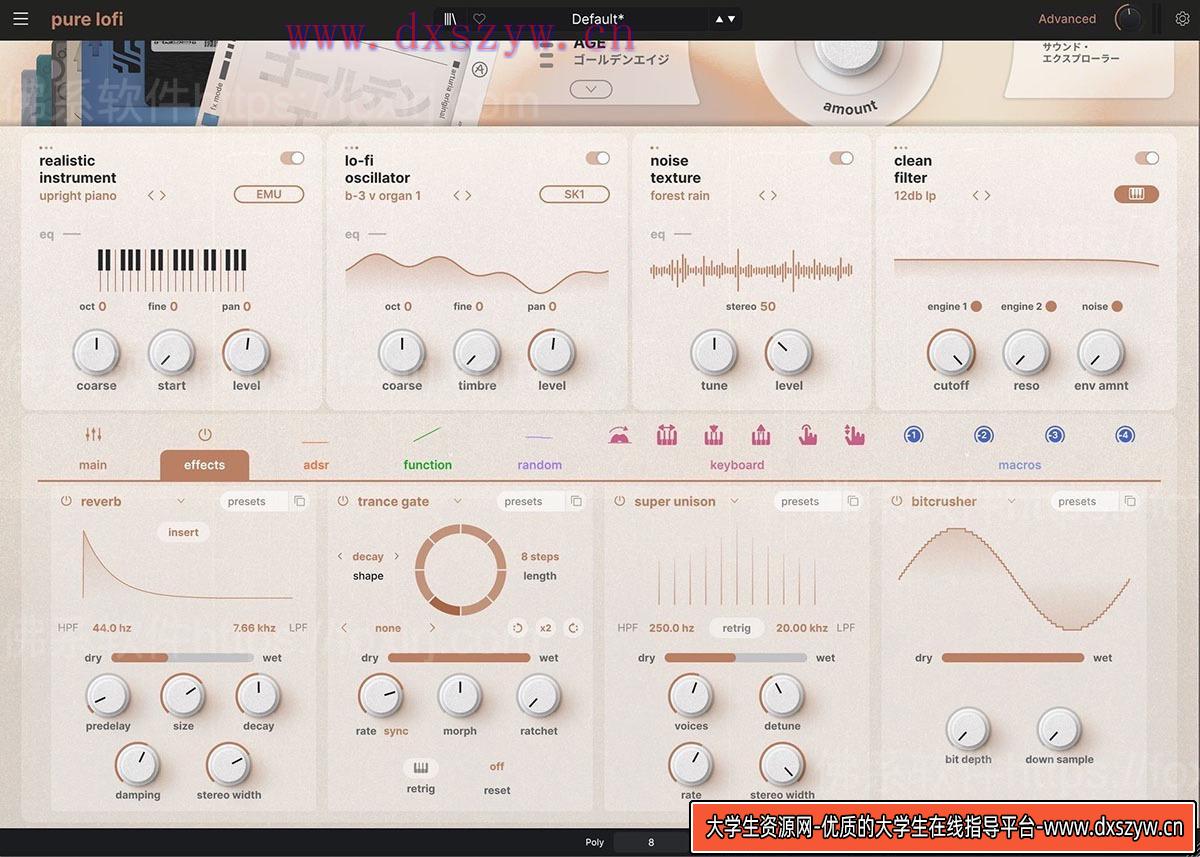Click the keyboard icon button in clean filter

[x=1136, y=194]
